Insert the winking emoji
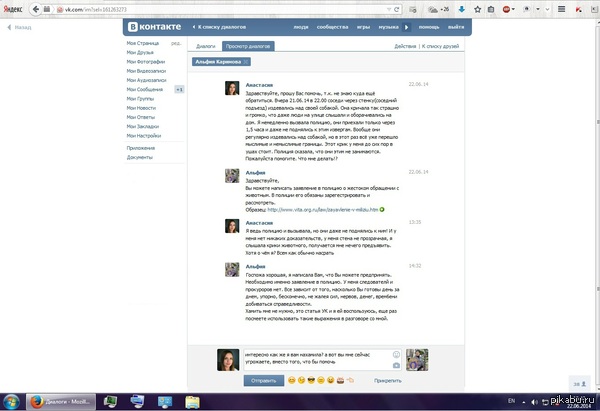The width and height of the screenshot is (600, 411). [302, 380]
